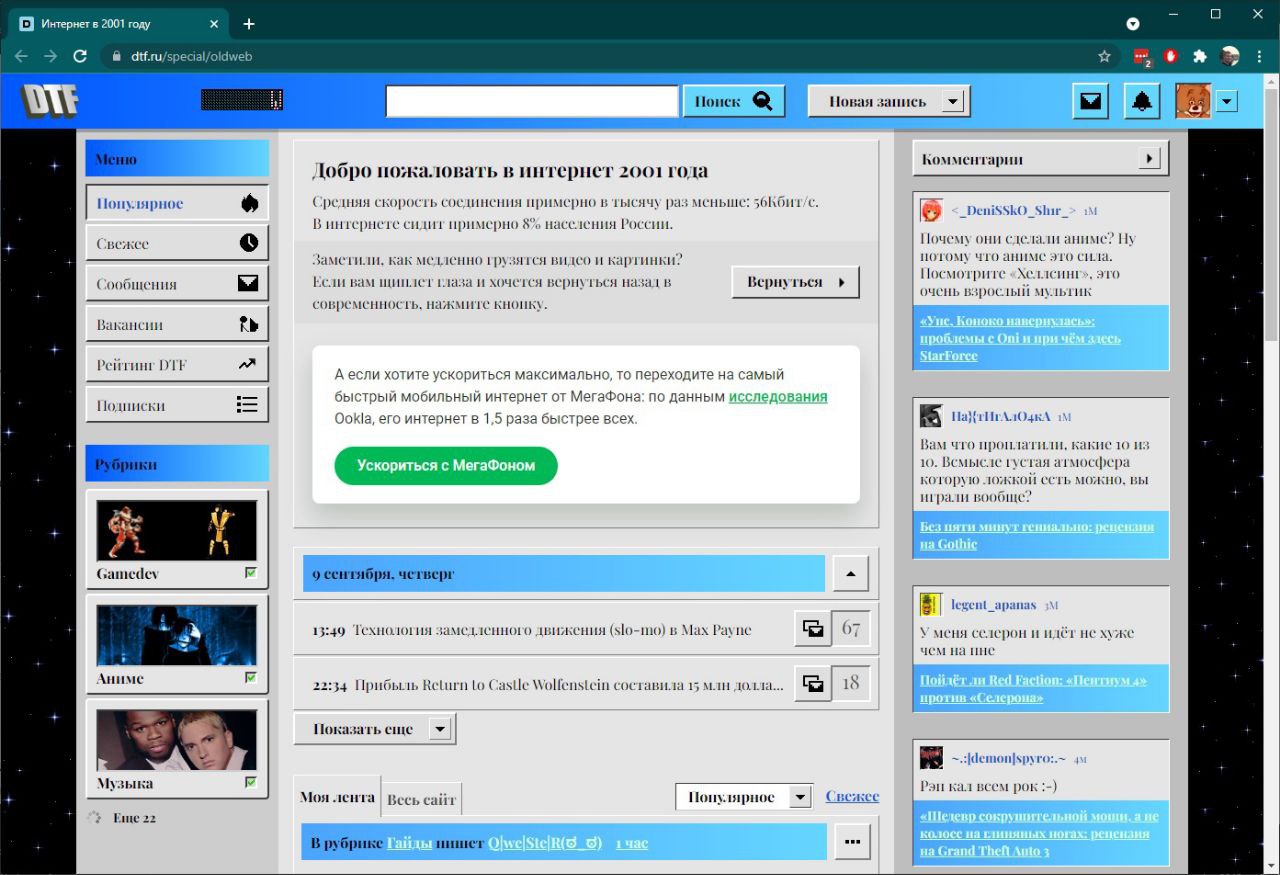Open a new browser tab
Image resolution: width=1280 pixels, height=875 pixels.
click(249, 23)
